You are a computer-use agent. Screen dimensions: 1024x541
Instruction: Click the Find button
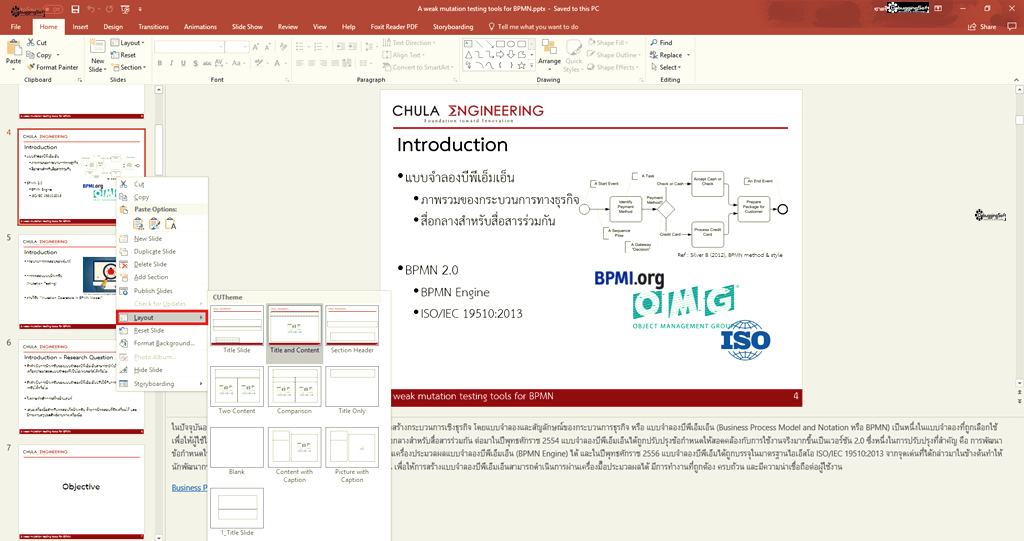pyautogui.click(x=661, y=42)
